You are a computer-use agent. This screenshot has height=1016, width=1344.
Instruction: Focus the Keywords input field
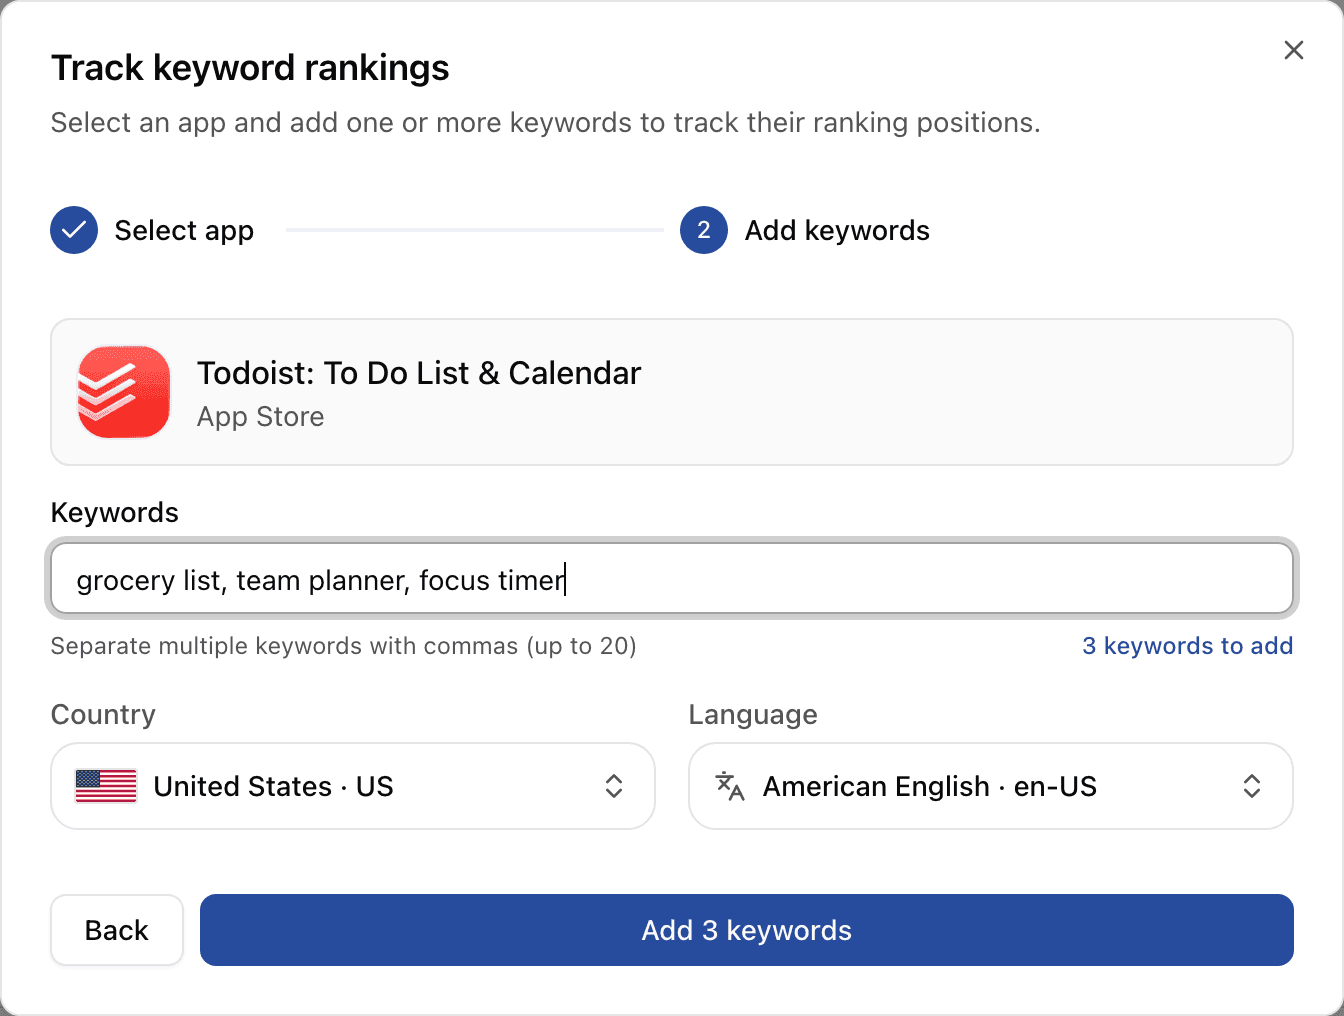click(x=672, y=579)
